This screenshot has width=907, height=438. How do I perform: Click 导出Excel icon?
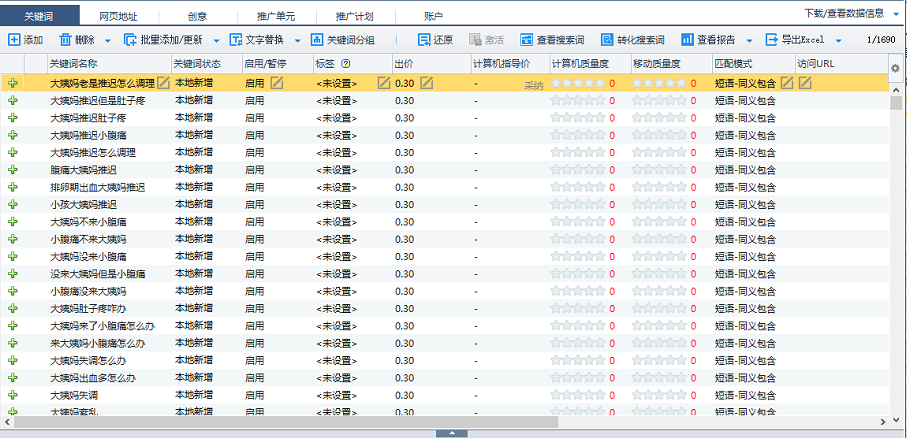coord(772,40)
